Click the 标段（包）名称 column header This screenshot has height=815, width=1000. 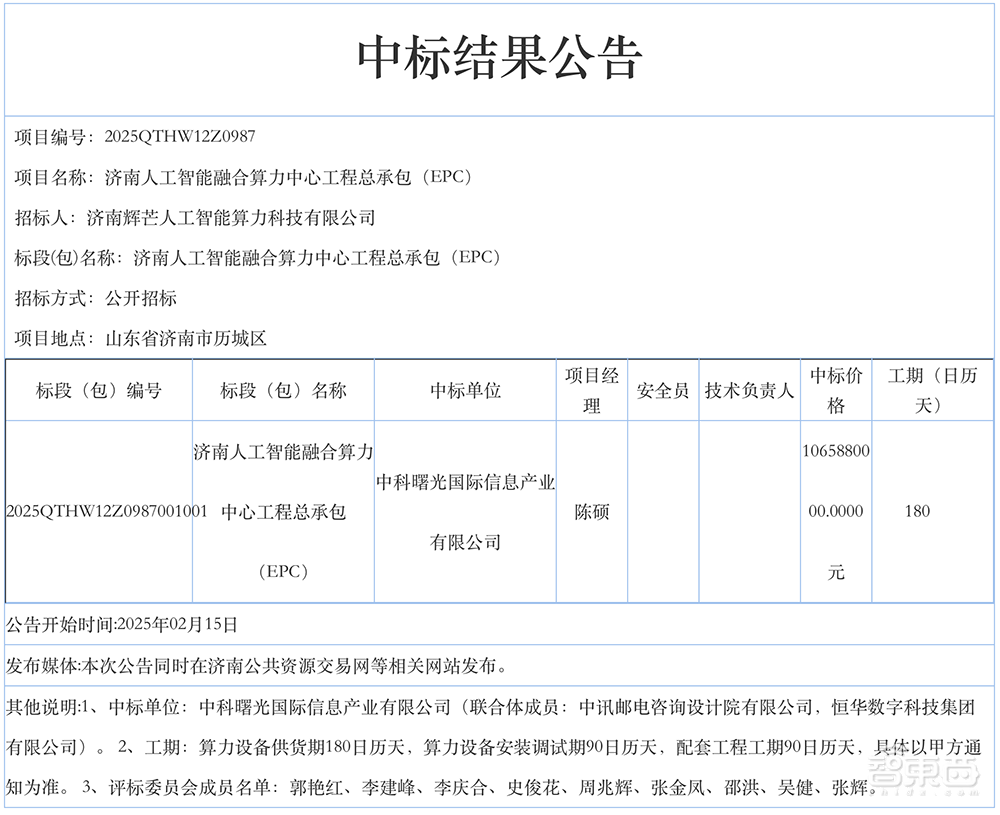coord(282,390)
